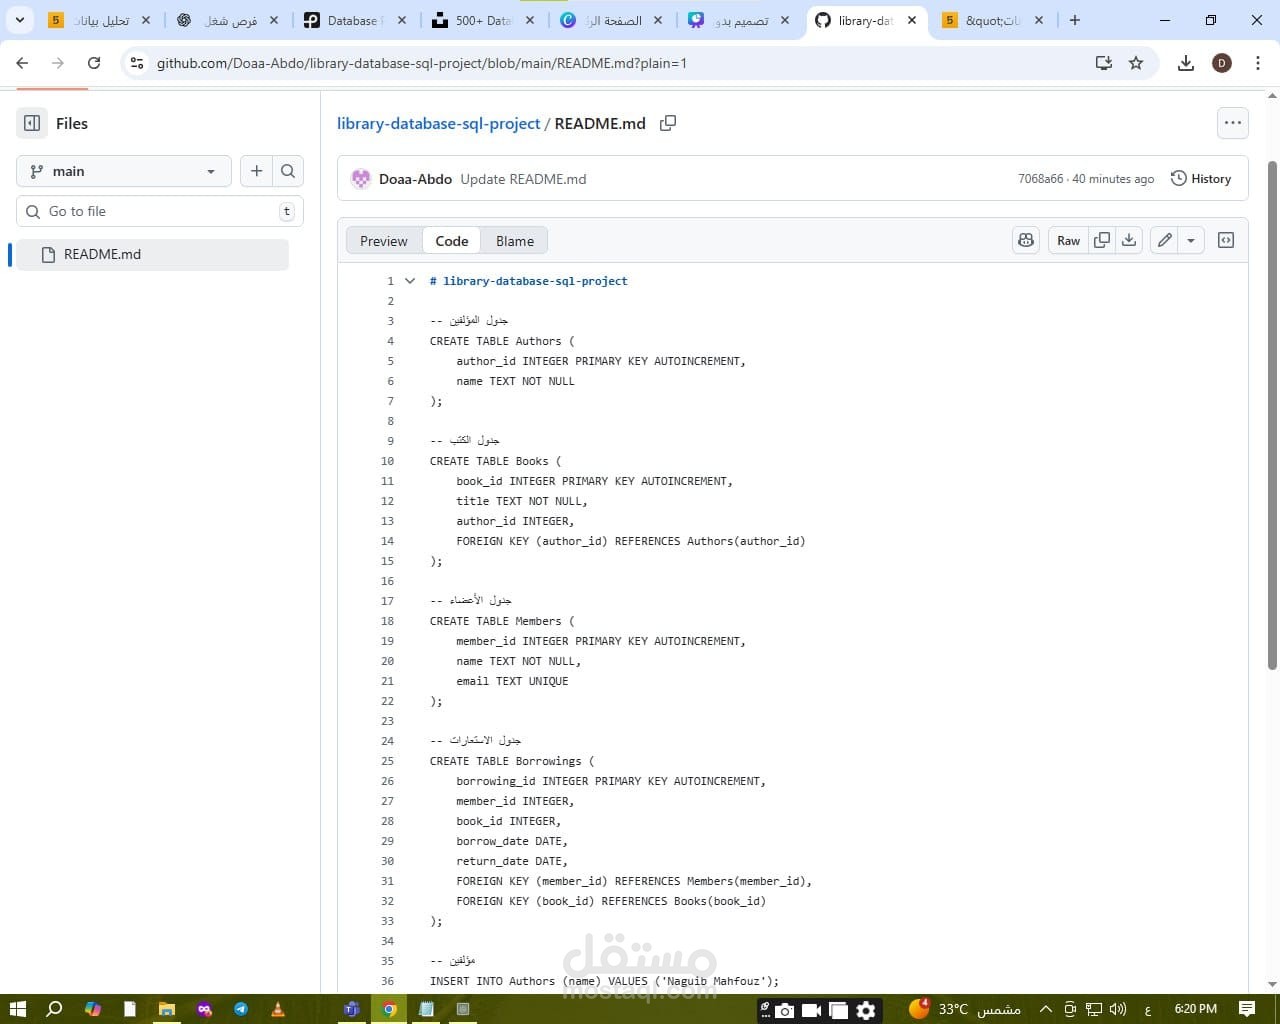Select line number 25
This screenshot has width=1280, height=1024.
click(x=387, y=761)
